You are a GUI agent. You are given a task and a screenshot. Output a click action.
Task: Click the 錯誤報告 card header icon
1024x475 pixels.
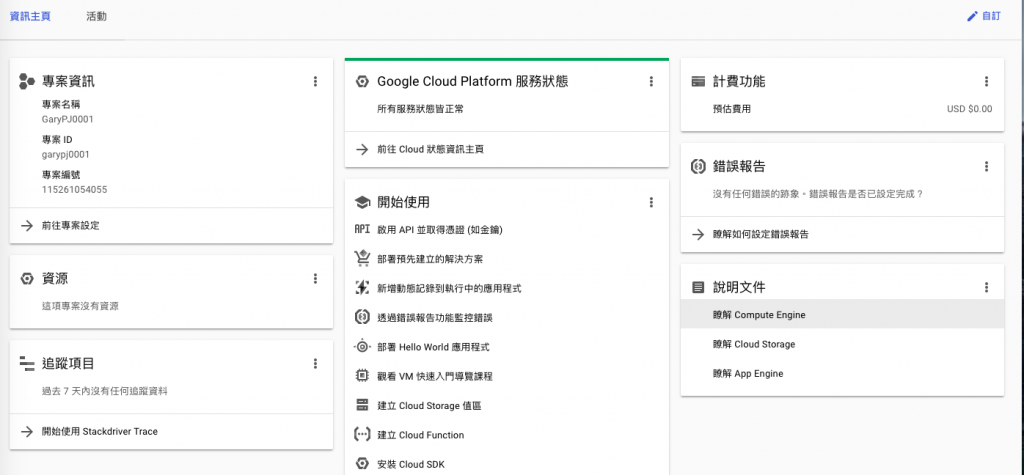(x=699, y=166)
